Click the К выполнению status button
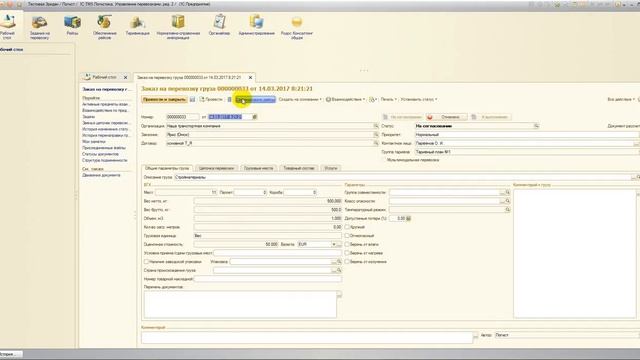The width and height of the screenshot is (640, 360). click(491, 117)
